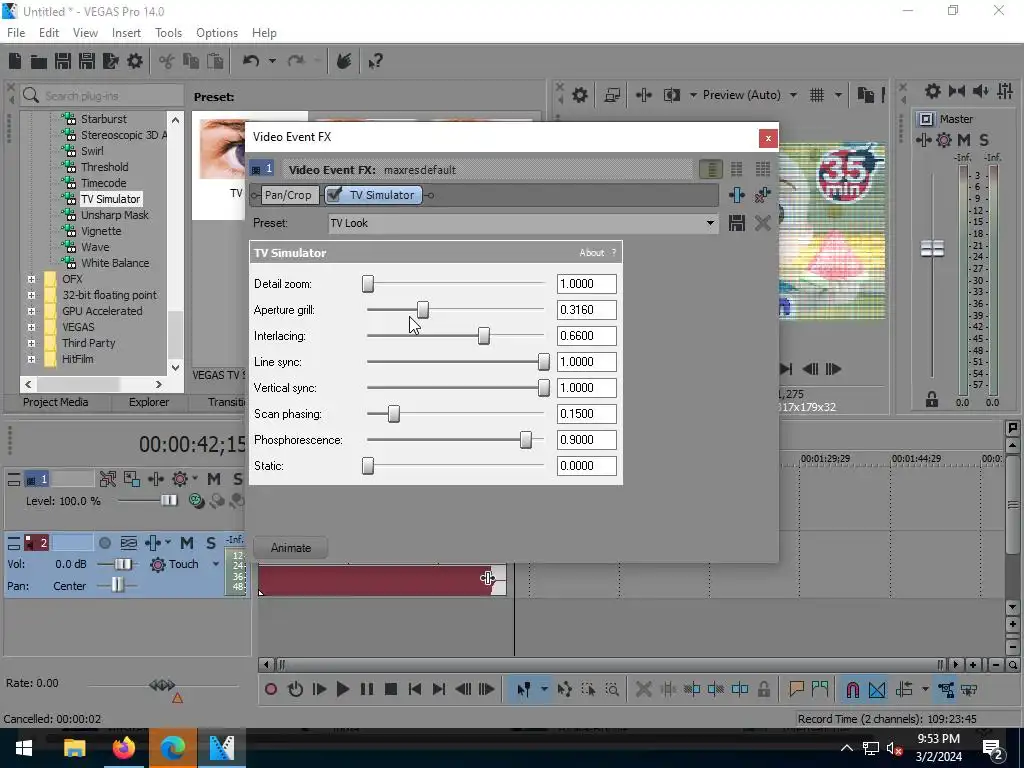Open the Edit menu

coord(49,33)
